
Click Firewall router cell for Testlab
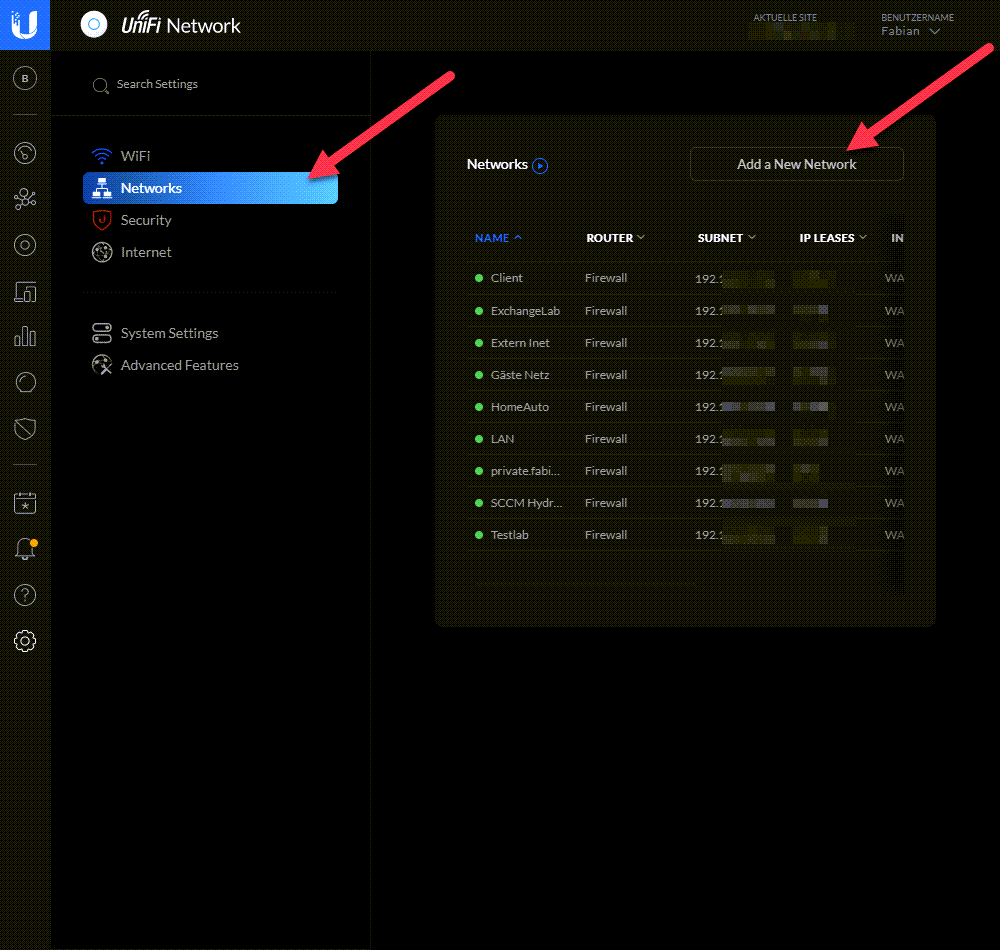tap(606, 535)
